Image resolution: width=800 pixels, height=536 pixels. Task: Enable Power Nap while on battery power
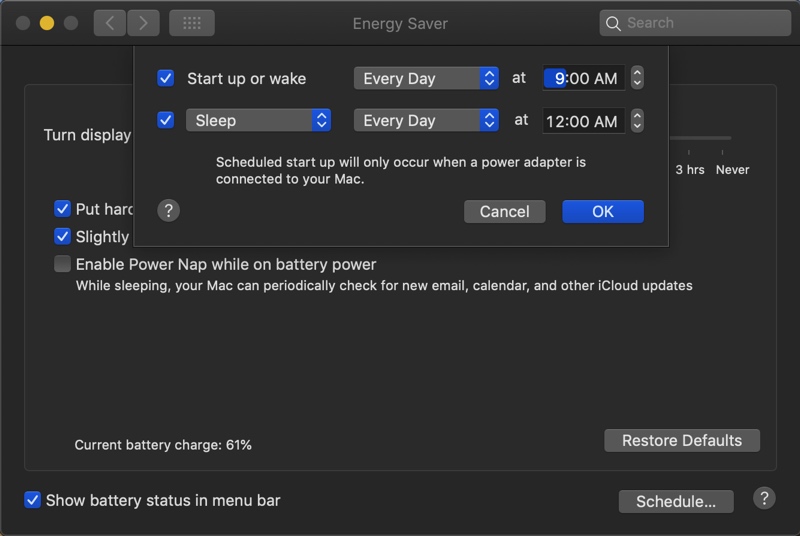[x=63, y=265]
